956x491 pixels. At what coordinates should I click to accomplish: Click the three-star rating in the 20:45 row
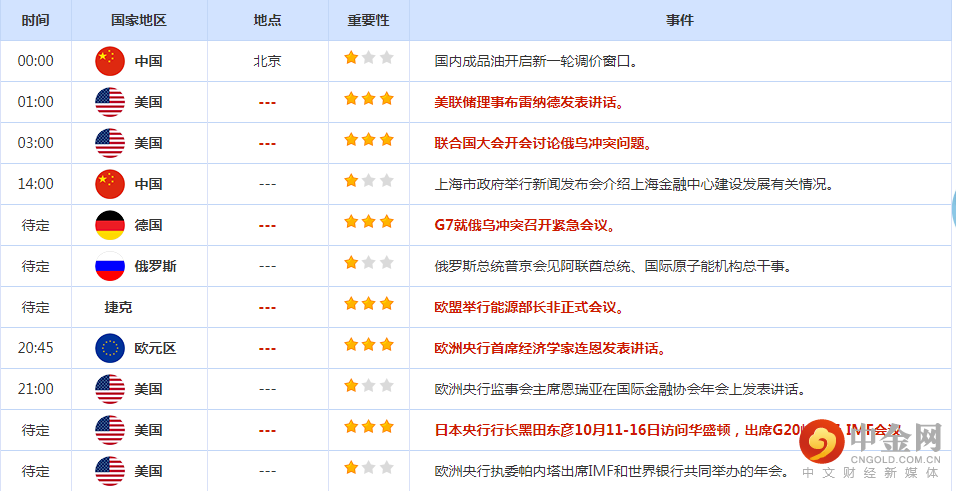coord(369,345)
